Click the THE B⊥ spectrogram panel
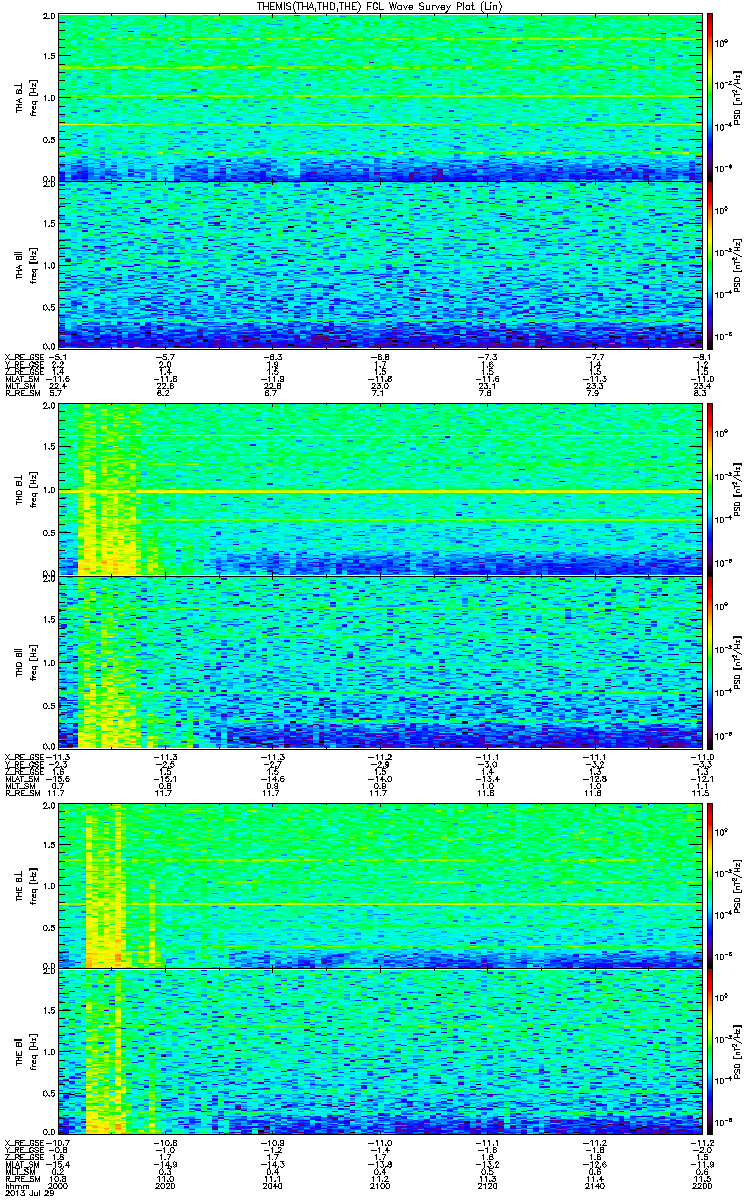 pos(381,884)
